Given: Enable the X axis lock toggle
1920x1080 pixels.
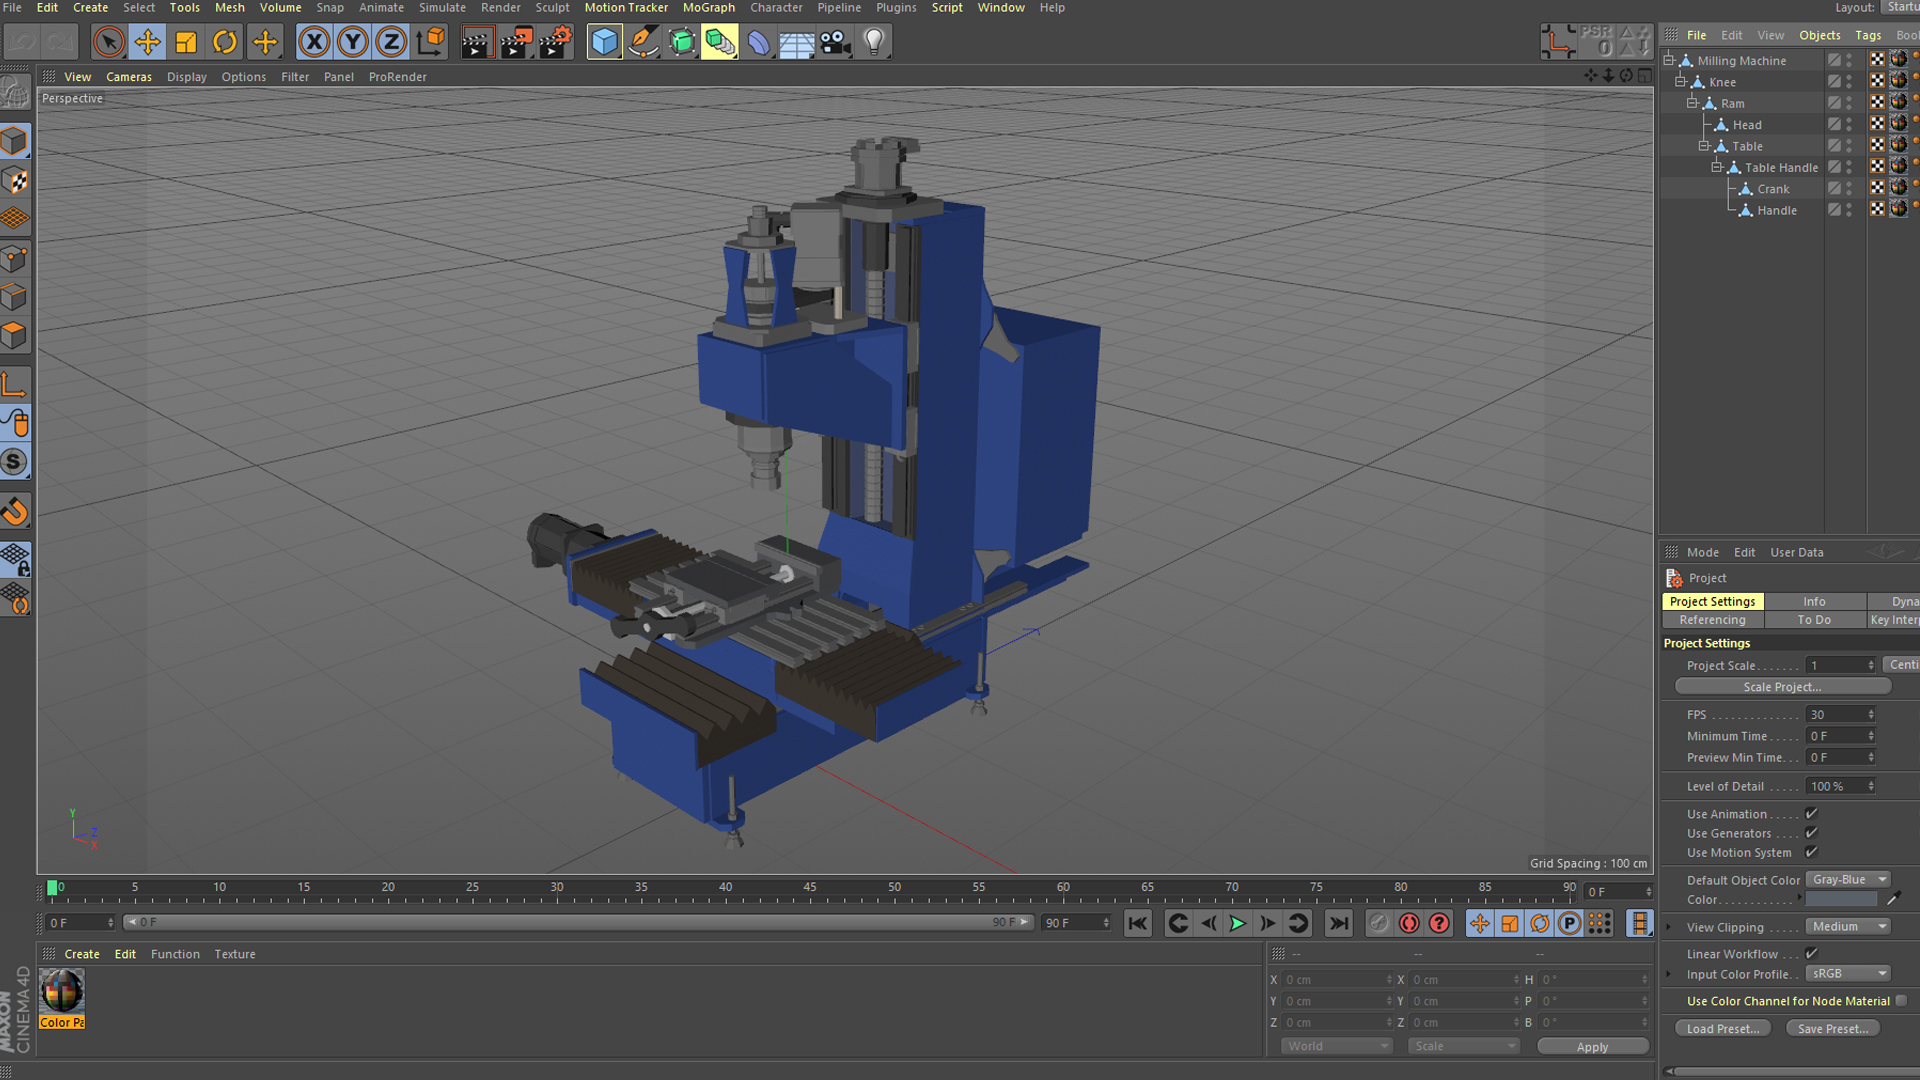Looking at the screenshot, I should click(x=314, y=41).
